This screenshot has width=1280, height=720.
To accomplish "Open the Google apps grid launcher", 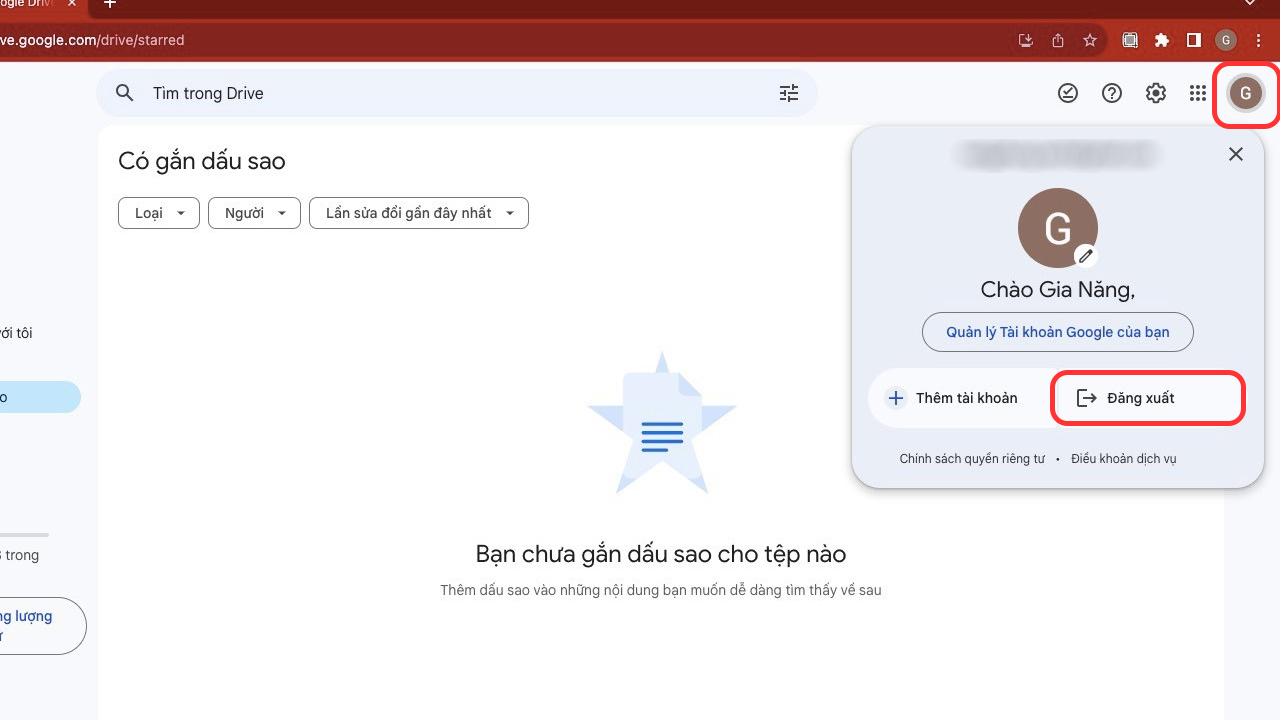I will [x=1198, y=93].
